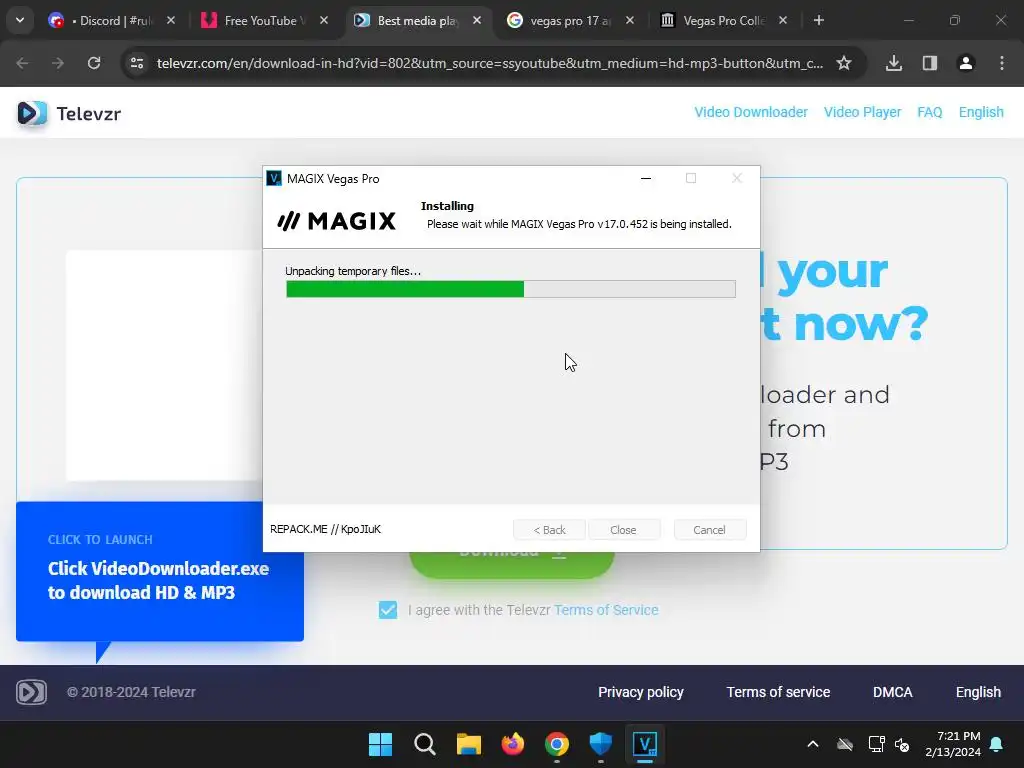
Task: Open the Video Player link
Action: coord(862,112)
